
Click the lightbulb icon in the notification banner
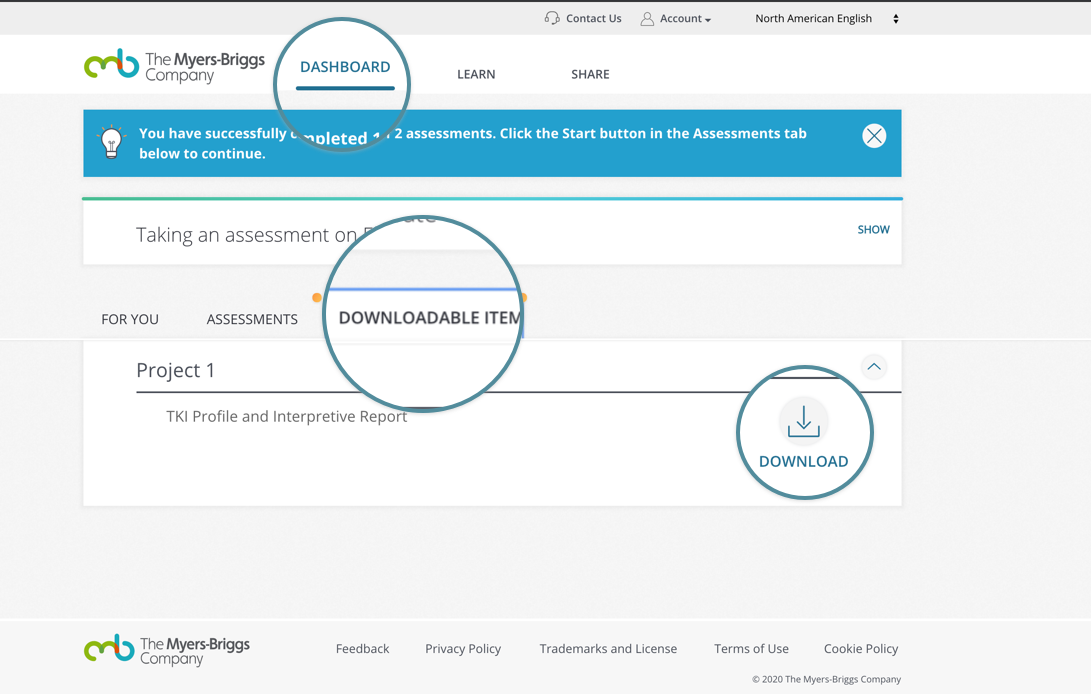pyautogui.click(x=111, y=140)
